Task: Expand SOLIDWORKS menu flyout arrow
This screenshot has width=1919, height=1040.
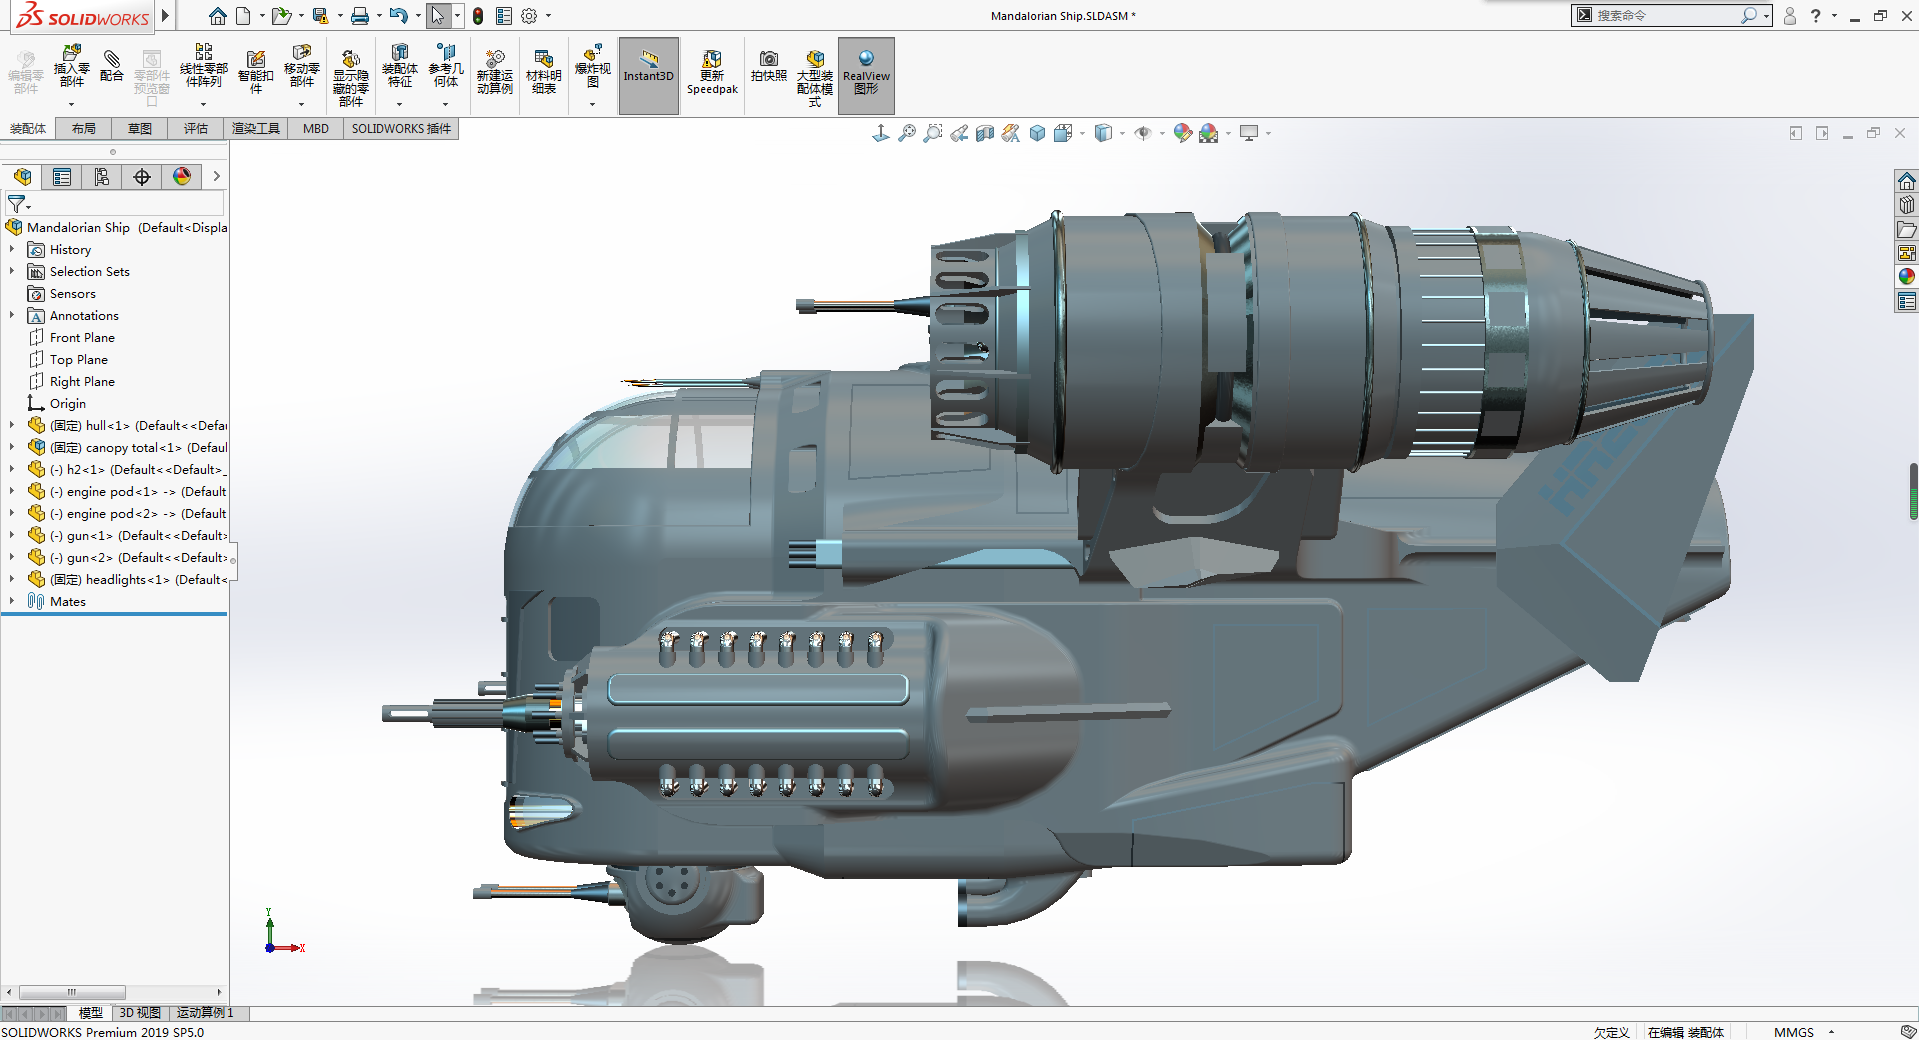Action: 166,15
